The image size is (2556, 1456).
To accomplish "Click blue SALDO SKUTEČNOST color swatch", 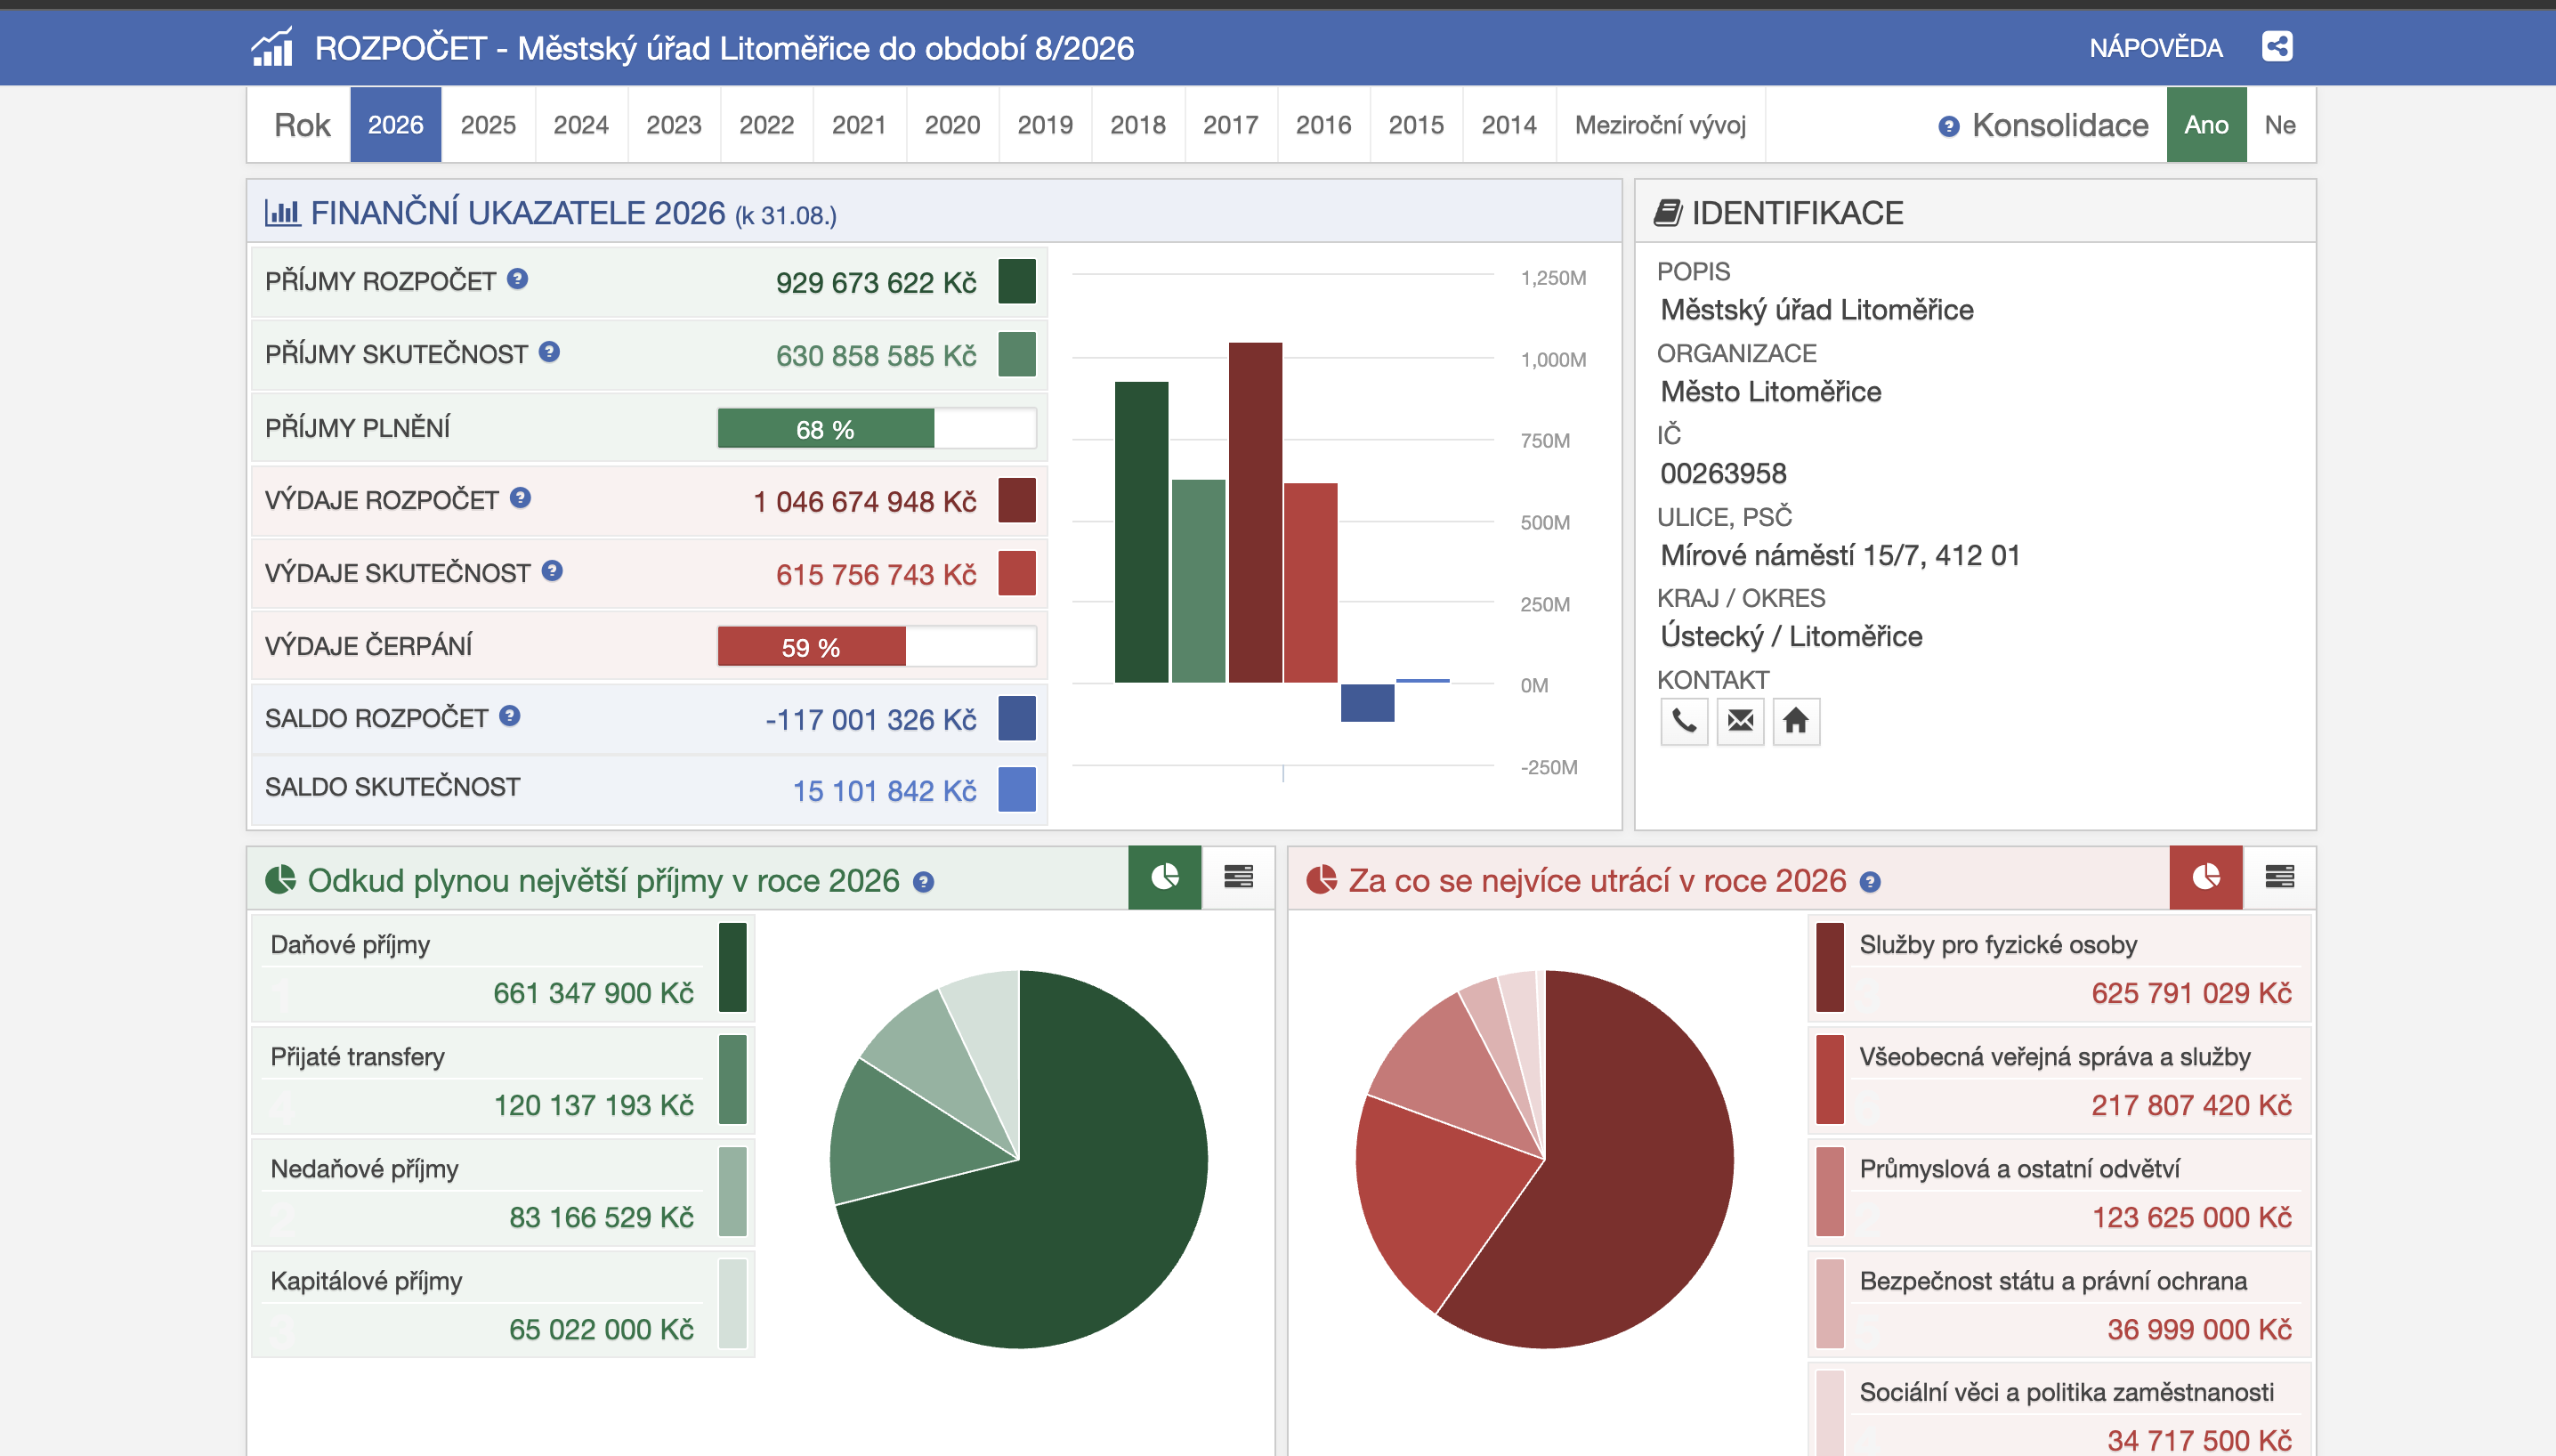I will point(1017,789).
